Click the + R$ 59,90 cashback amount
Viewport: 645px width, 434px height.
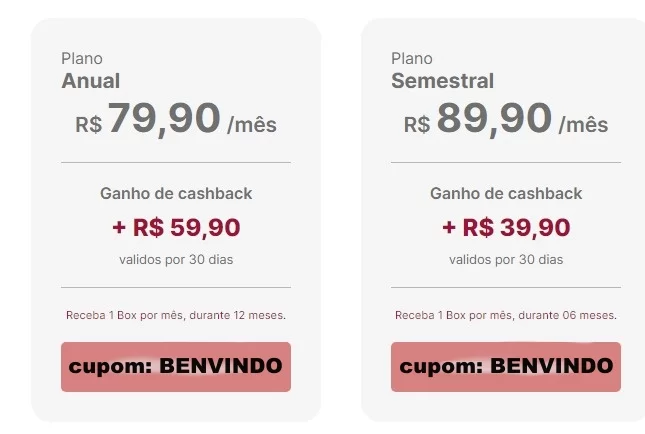tap(176, 227)
